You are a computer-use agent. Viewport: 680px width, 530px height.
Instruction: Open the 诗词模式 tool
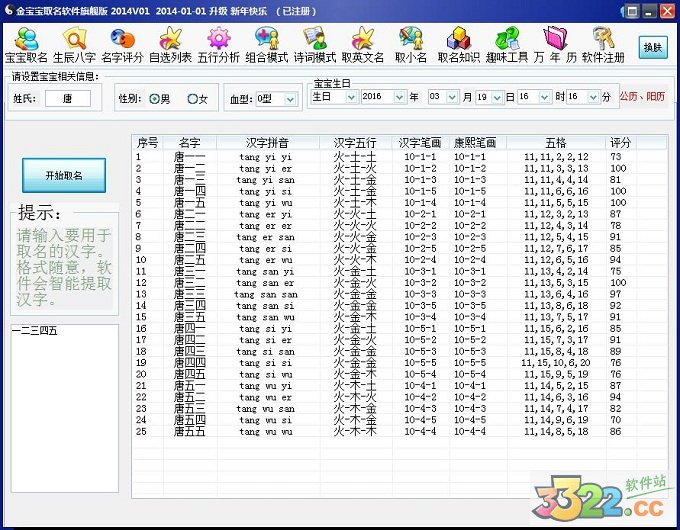(315, 45)
